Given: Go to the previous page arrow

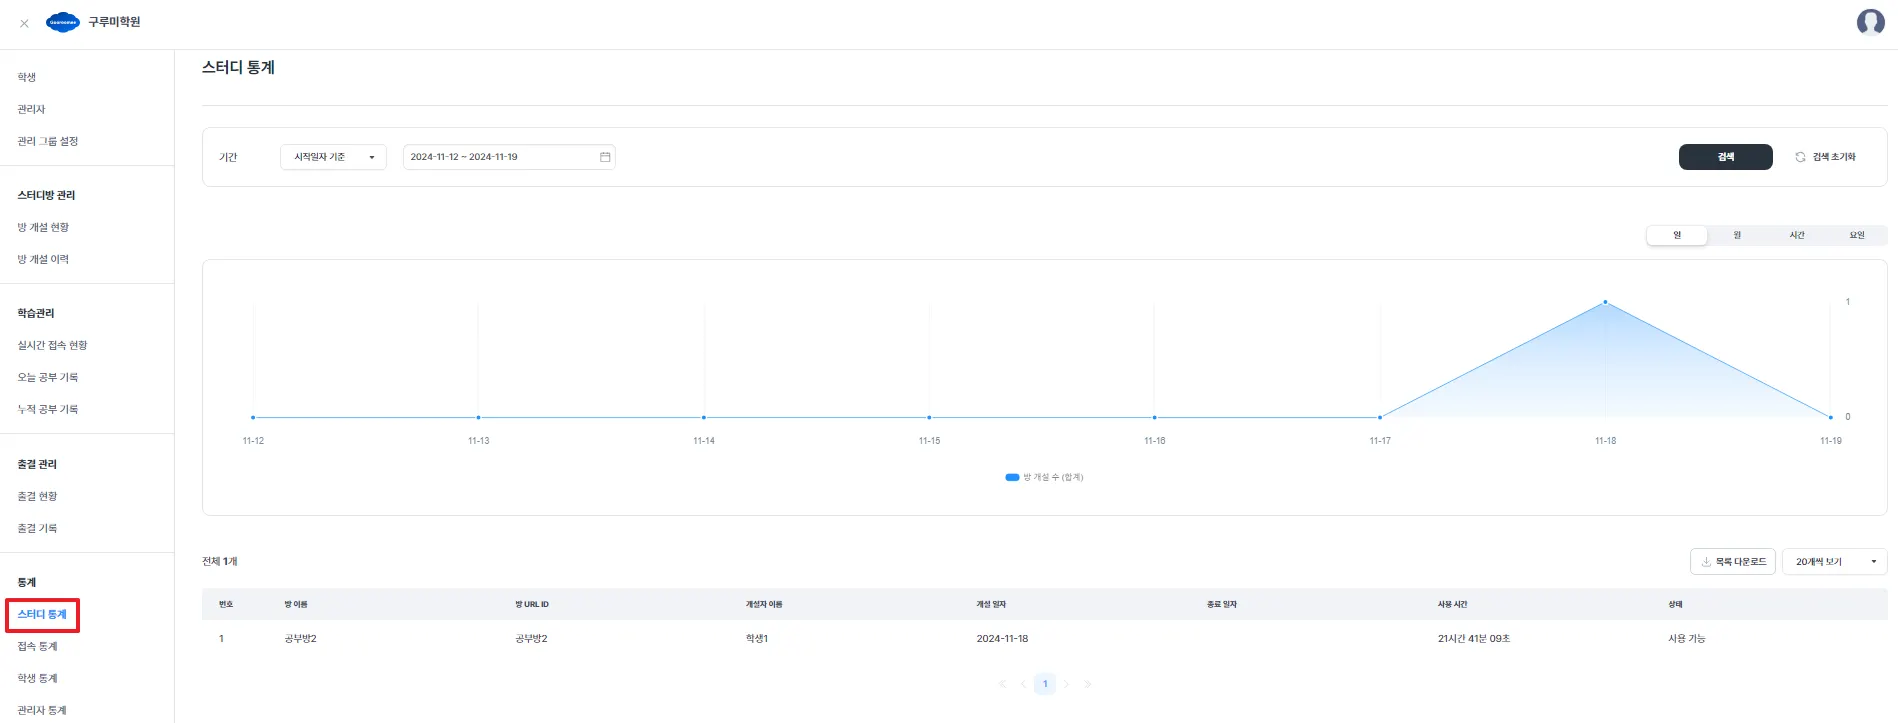Looking at the screenshot, I should [1023, 684].
